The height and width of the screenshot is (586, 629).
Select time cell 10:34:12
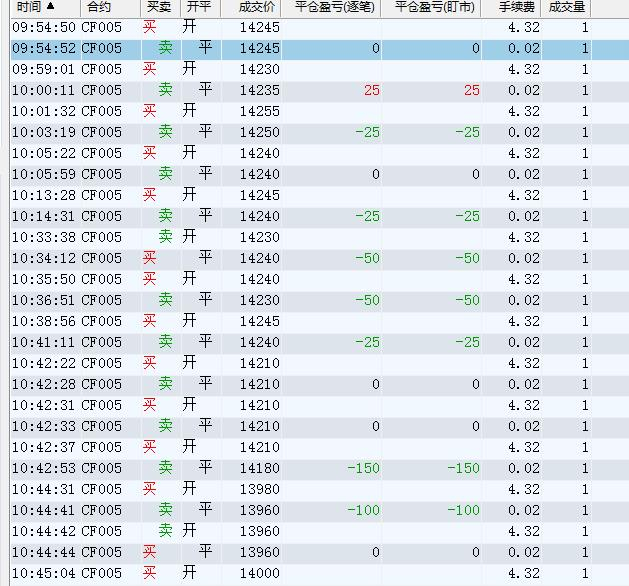click(44, 258)
